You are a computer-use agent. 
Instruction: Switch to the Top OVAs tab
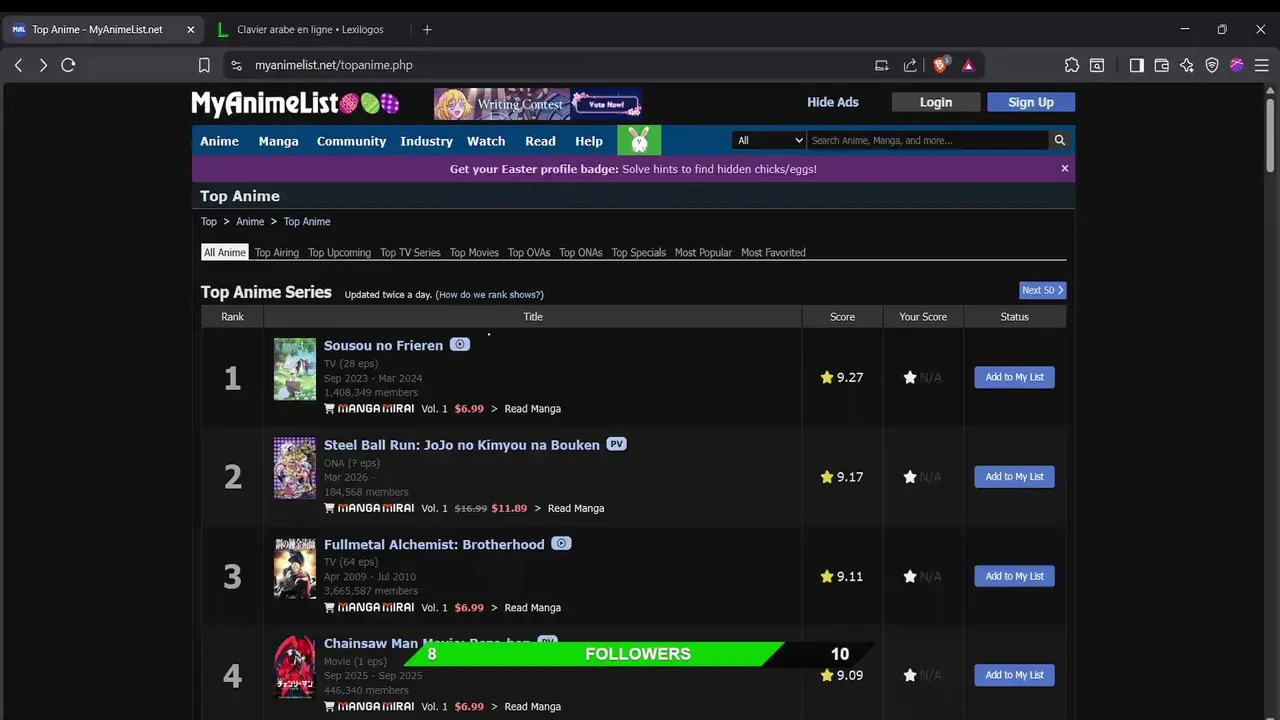pyautogui.click(x=529, y=252)
